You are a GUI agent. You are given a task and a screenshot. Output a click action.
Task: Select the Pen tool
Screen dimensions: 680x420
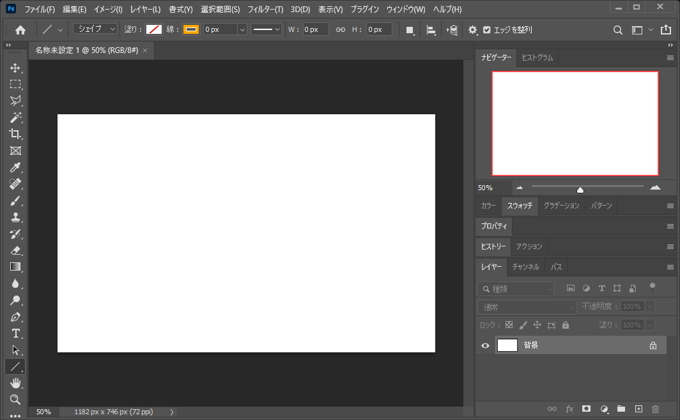point(15,317)
